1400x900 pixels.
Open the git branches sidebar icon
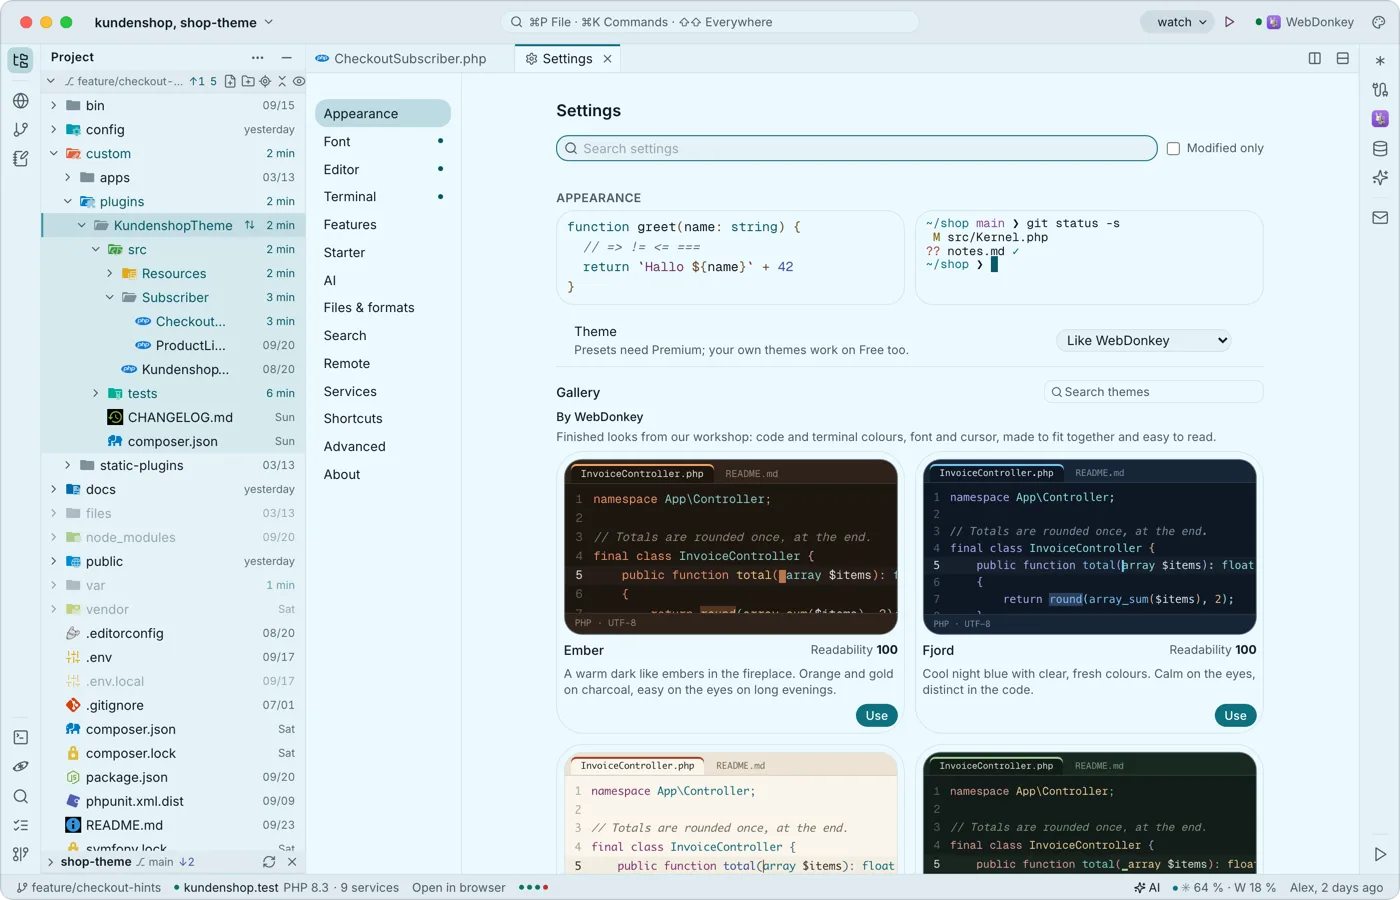pyautogui.click(x=20, y=129)
